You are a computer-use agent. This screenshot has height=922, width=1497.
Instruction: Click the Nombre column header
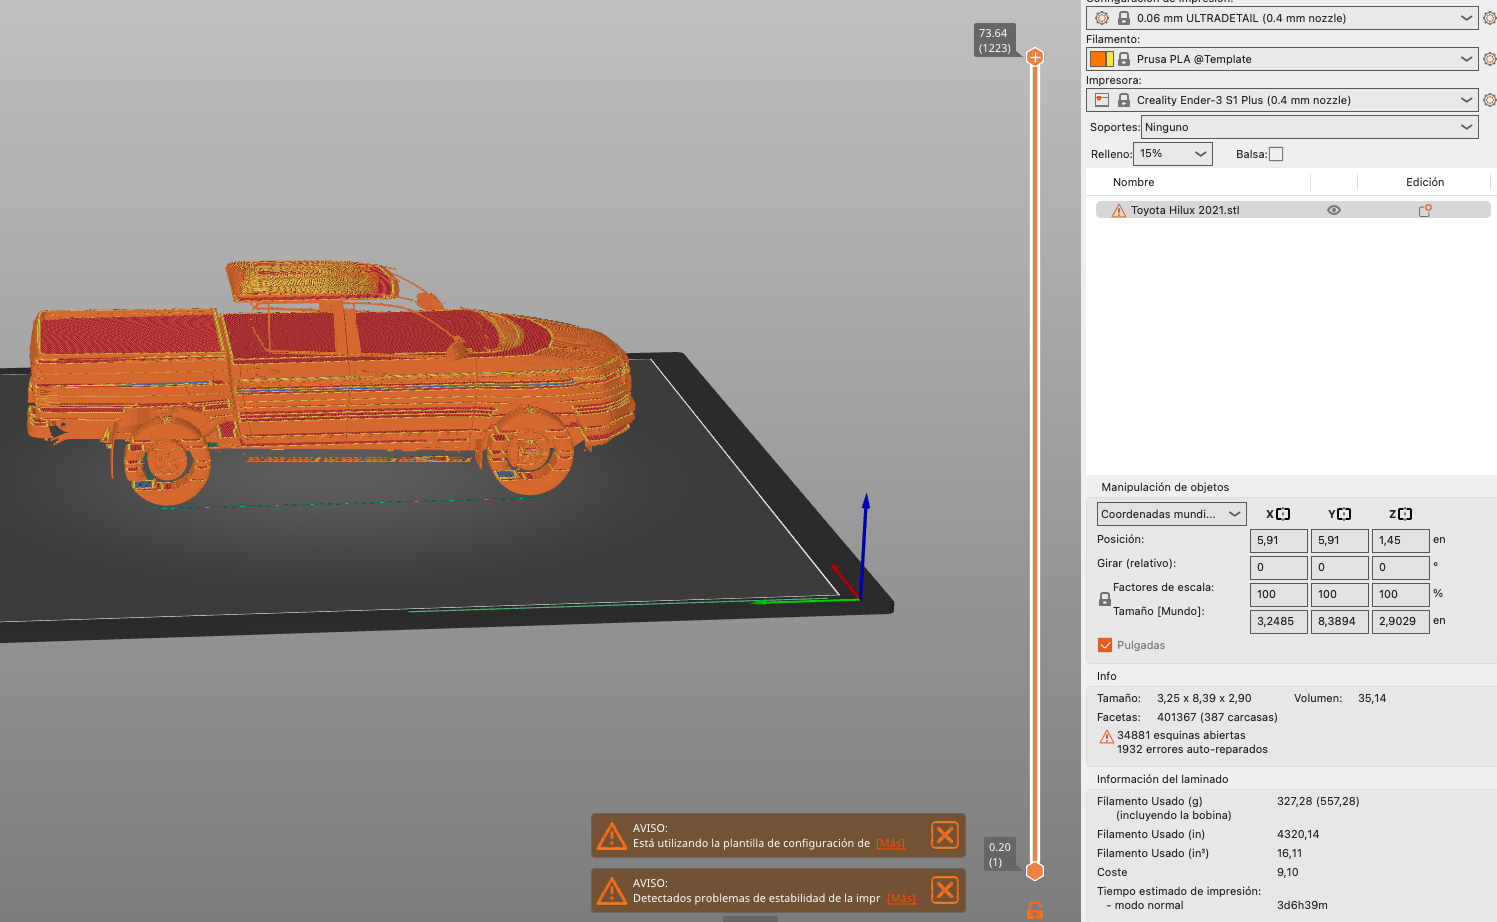pos(1133,182)
